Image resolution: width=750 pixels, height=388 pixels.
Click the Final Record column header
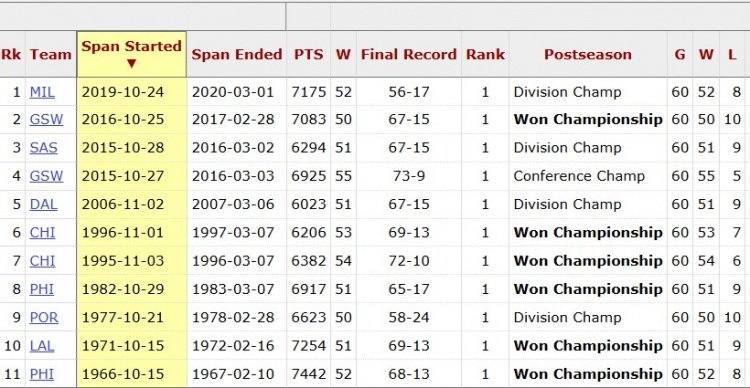pyautogui.click(x=409, y=55)
